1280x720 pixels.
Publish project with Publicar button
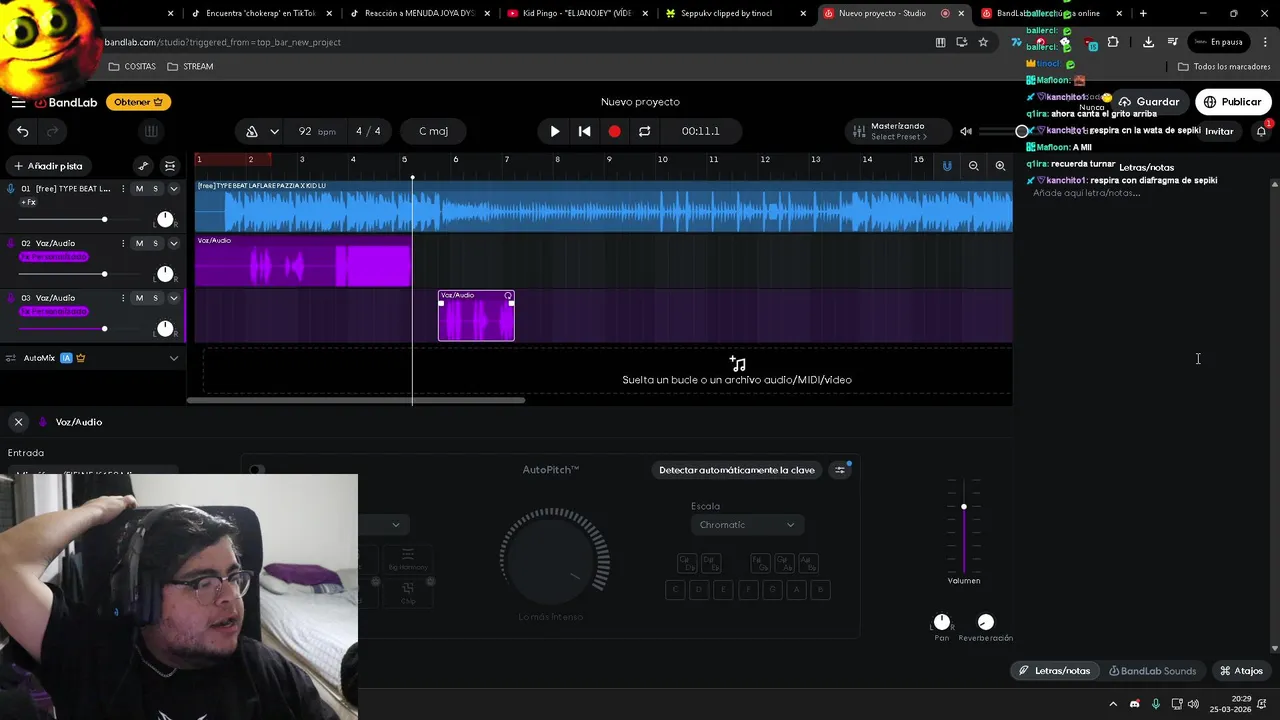[x=1232, y=102]
